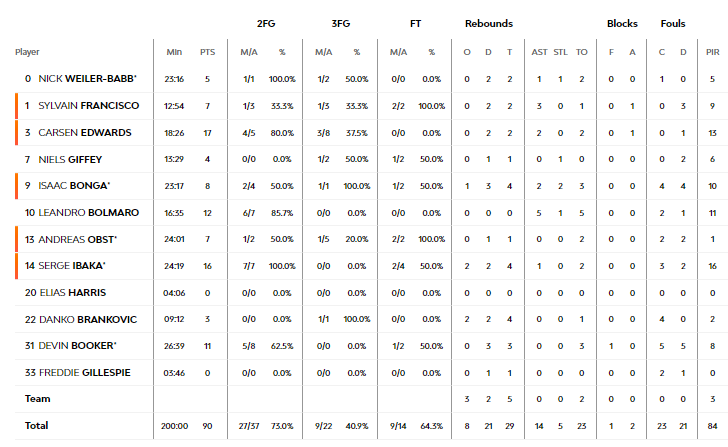This screenshot has height=447, width=728.
Task: Click the PTS column header
Action: click(x=208, y=52)
